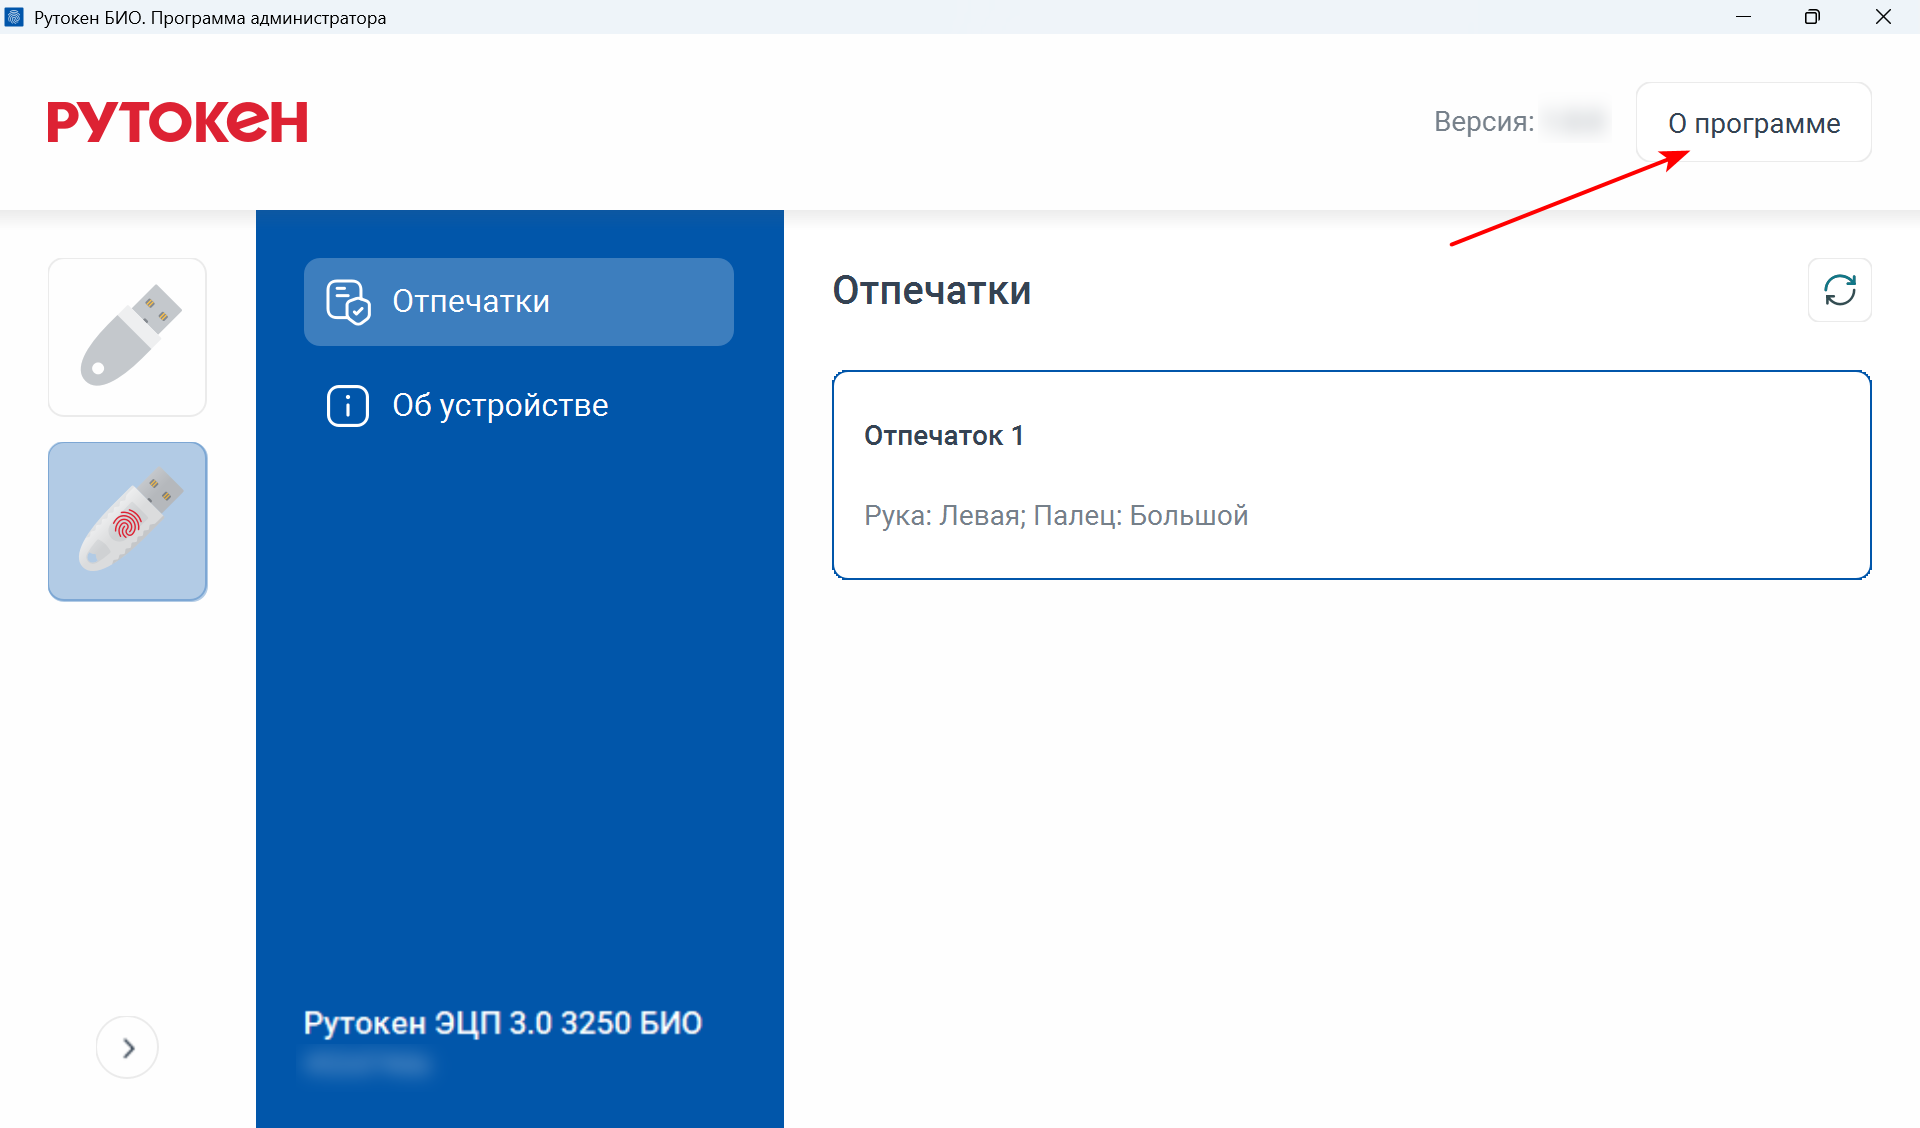Screen dimensions: 1920x1128
Task: Close the Рутокен БИО administrator program
Action: tap(1883, 17)
